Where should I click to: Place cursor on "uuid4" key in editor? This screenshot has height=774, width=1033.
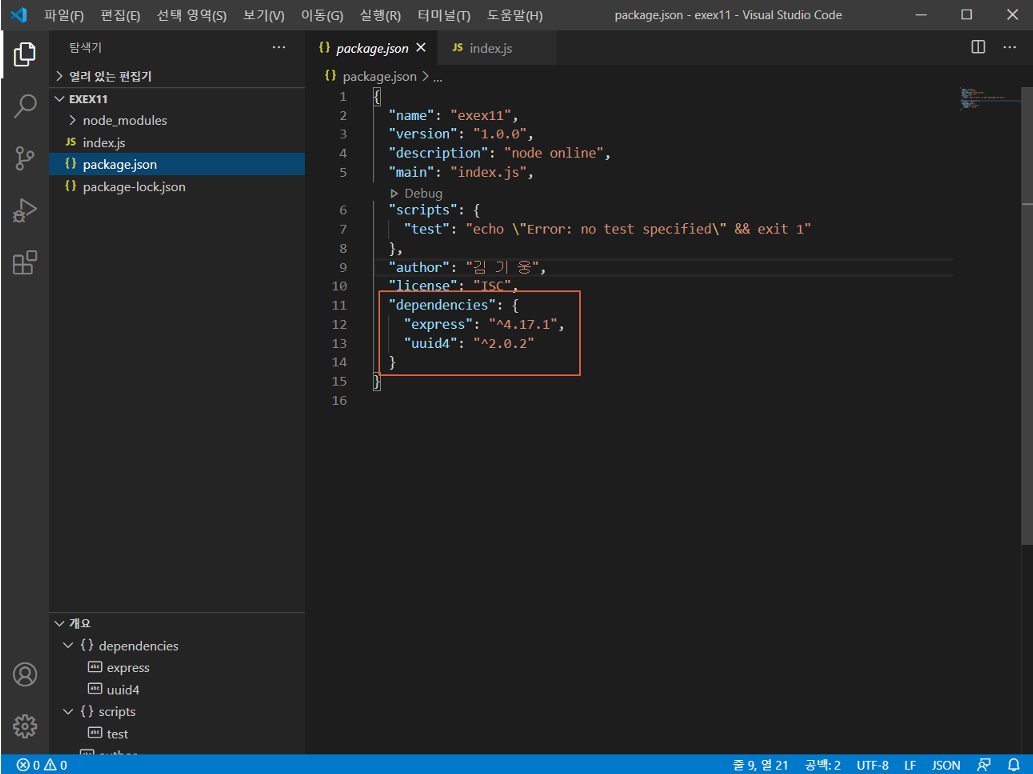point(430,343)
